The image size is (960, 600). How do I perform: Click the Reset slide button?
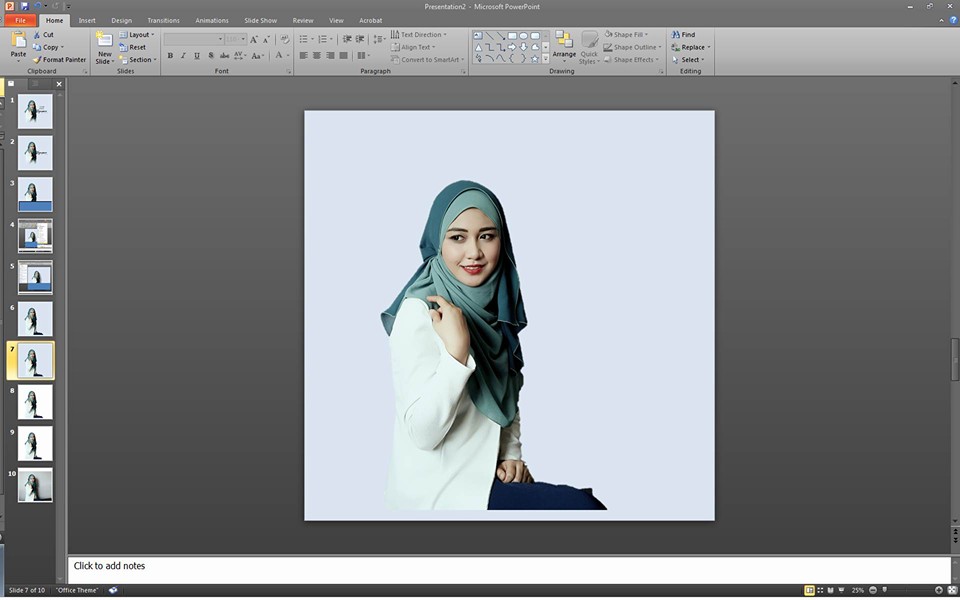[136, 47]
